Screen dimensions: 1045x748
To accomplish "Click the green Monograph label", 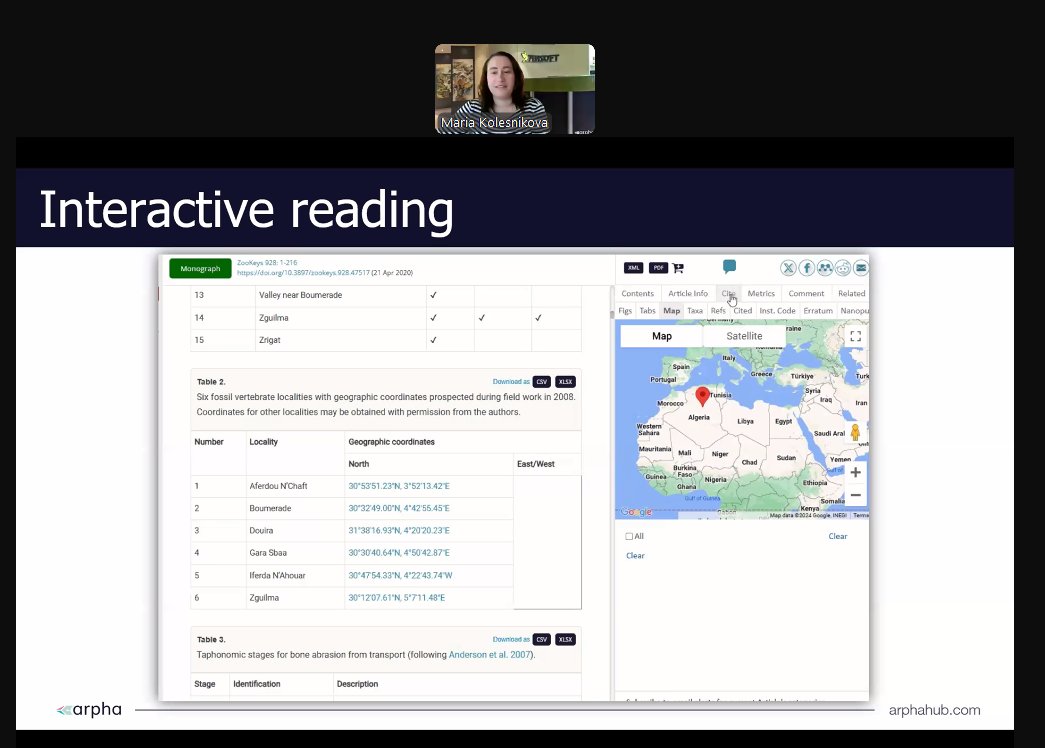I will click(200, 269).
